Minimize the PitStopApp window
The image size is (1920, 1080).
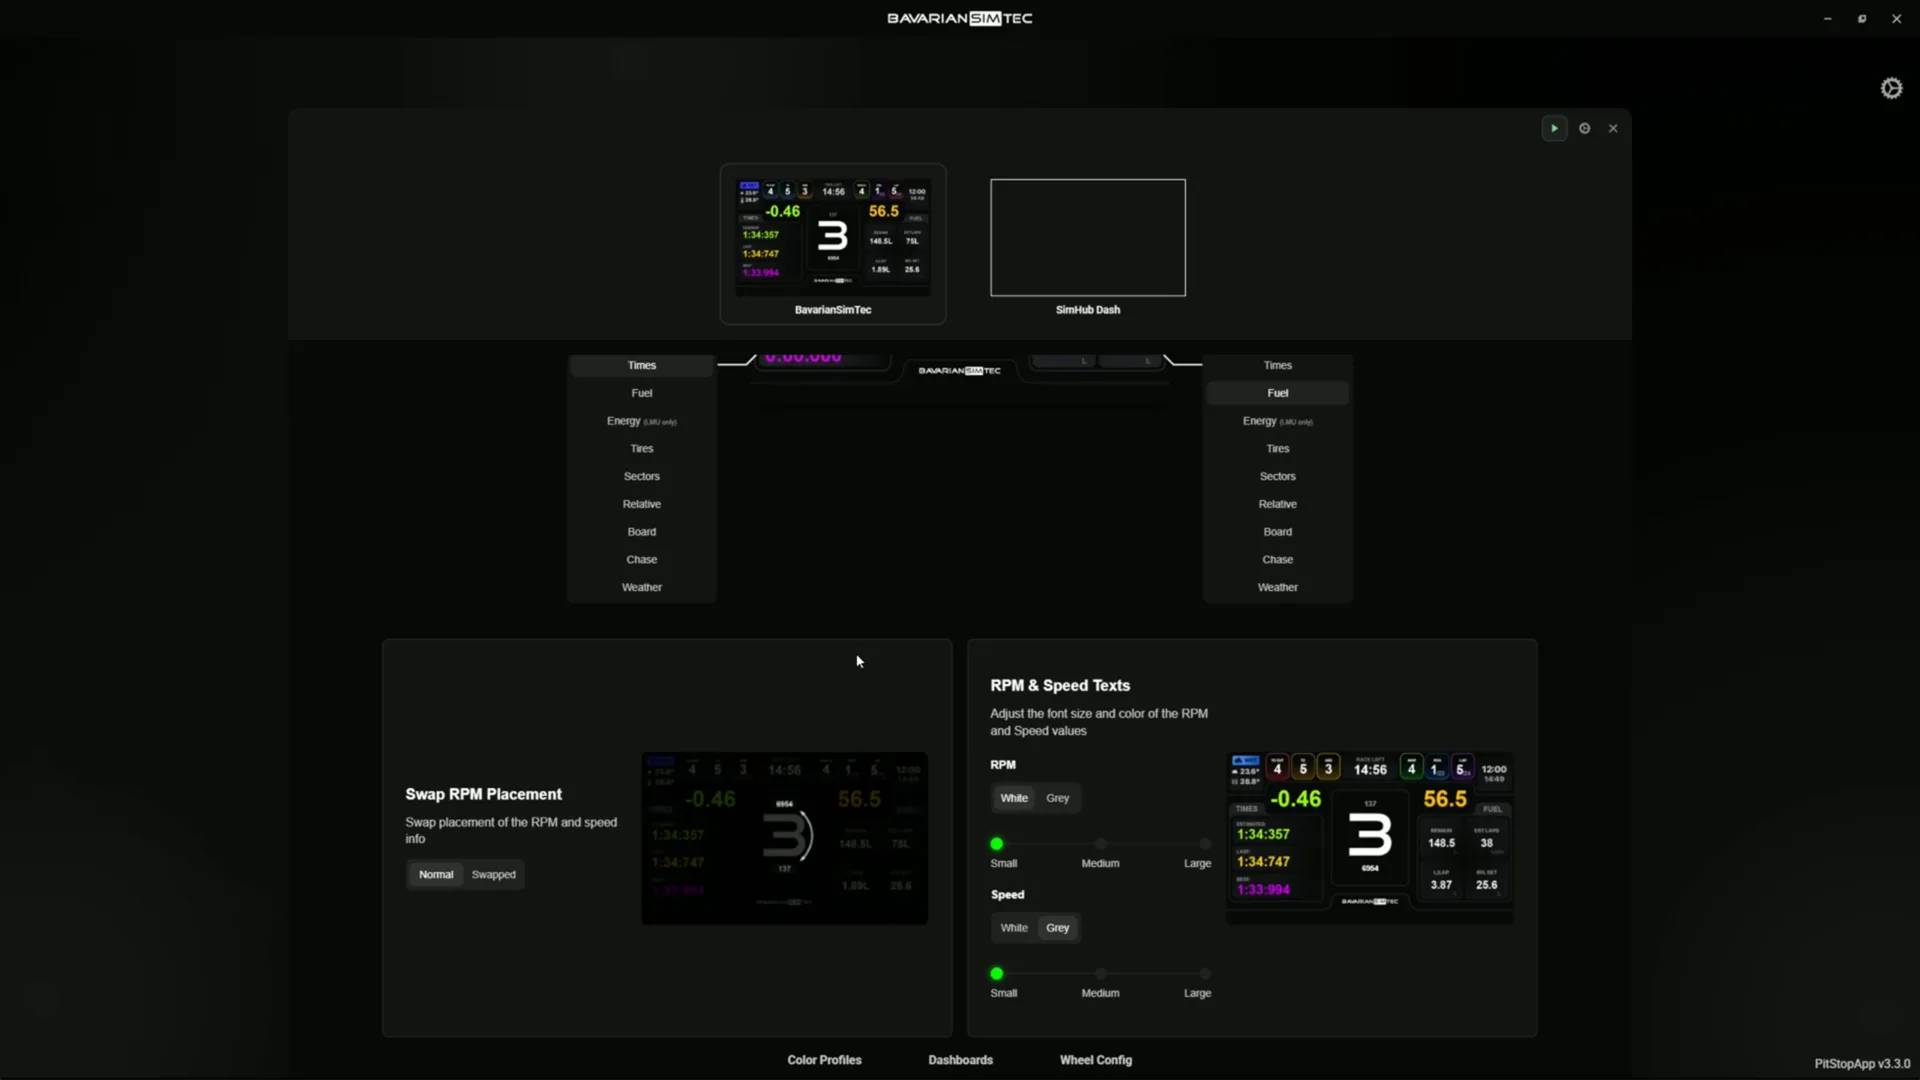tap(1828, 19)
